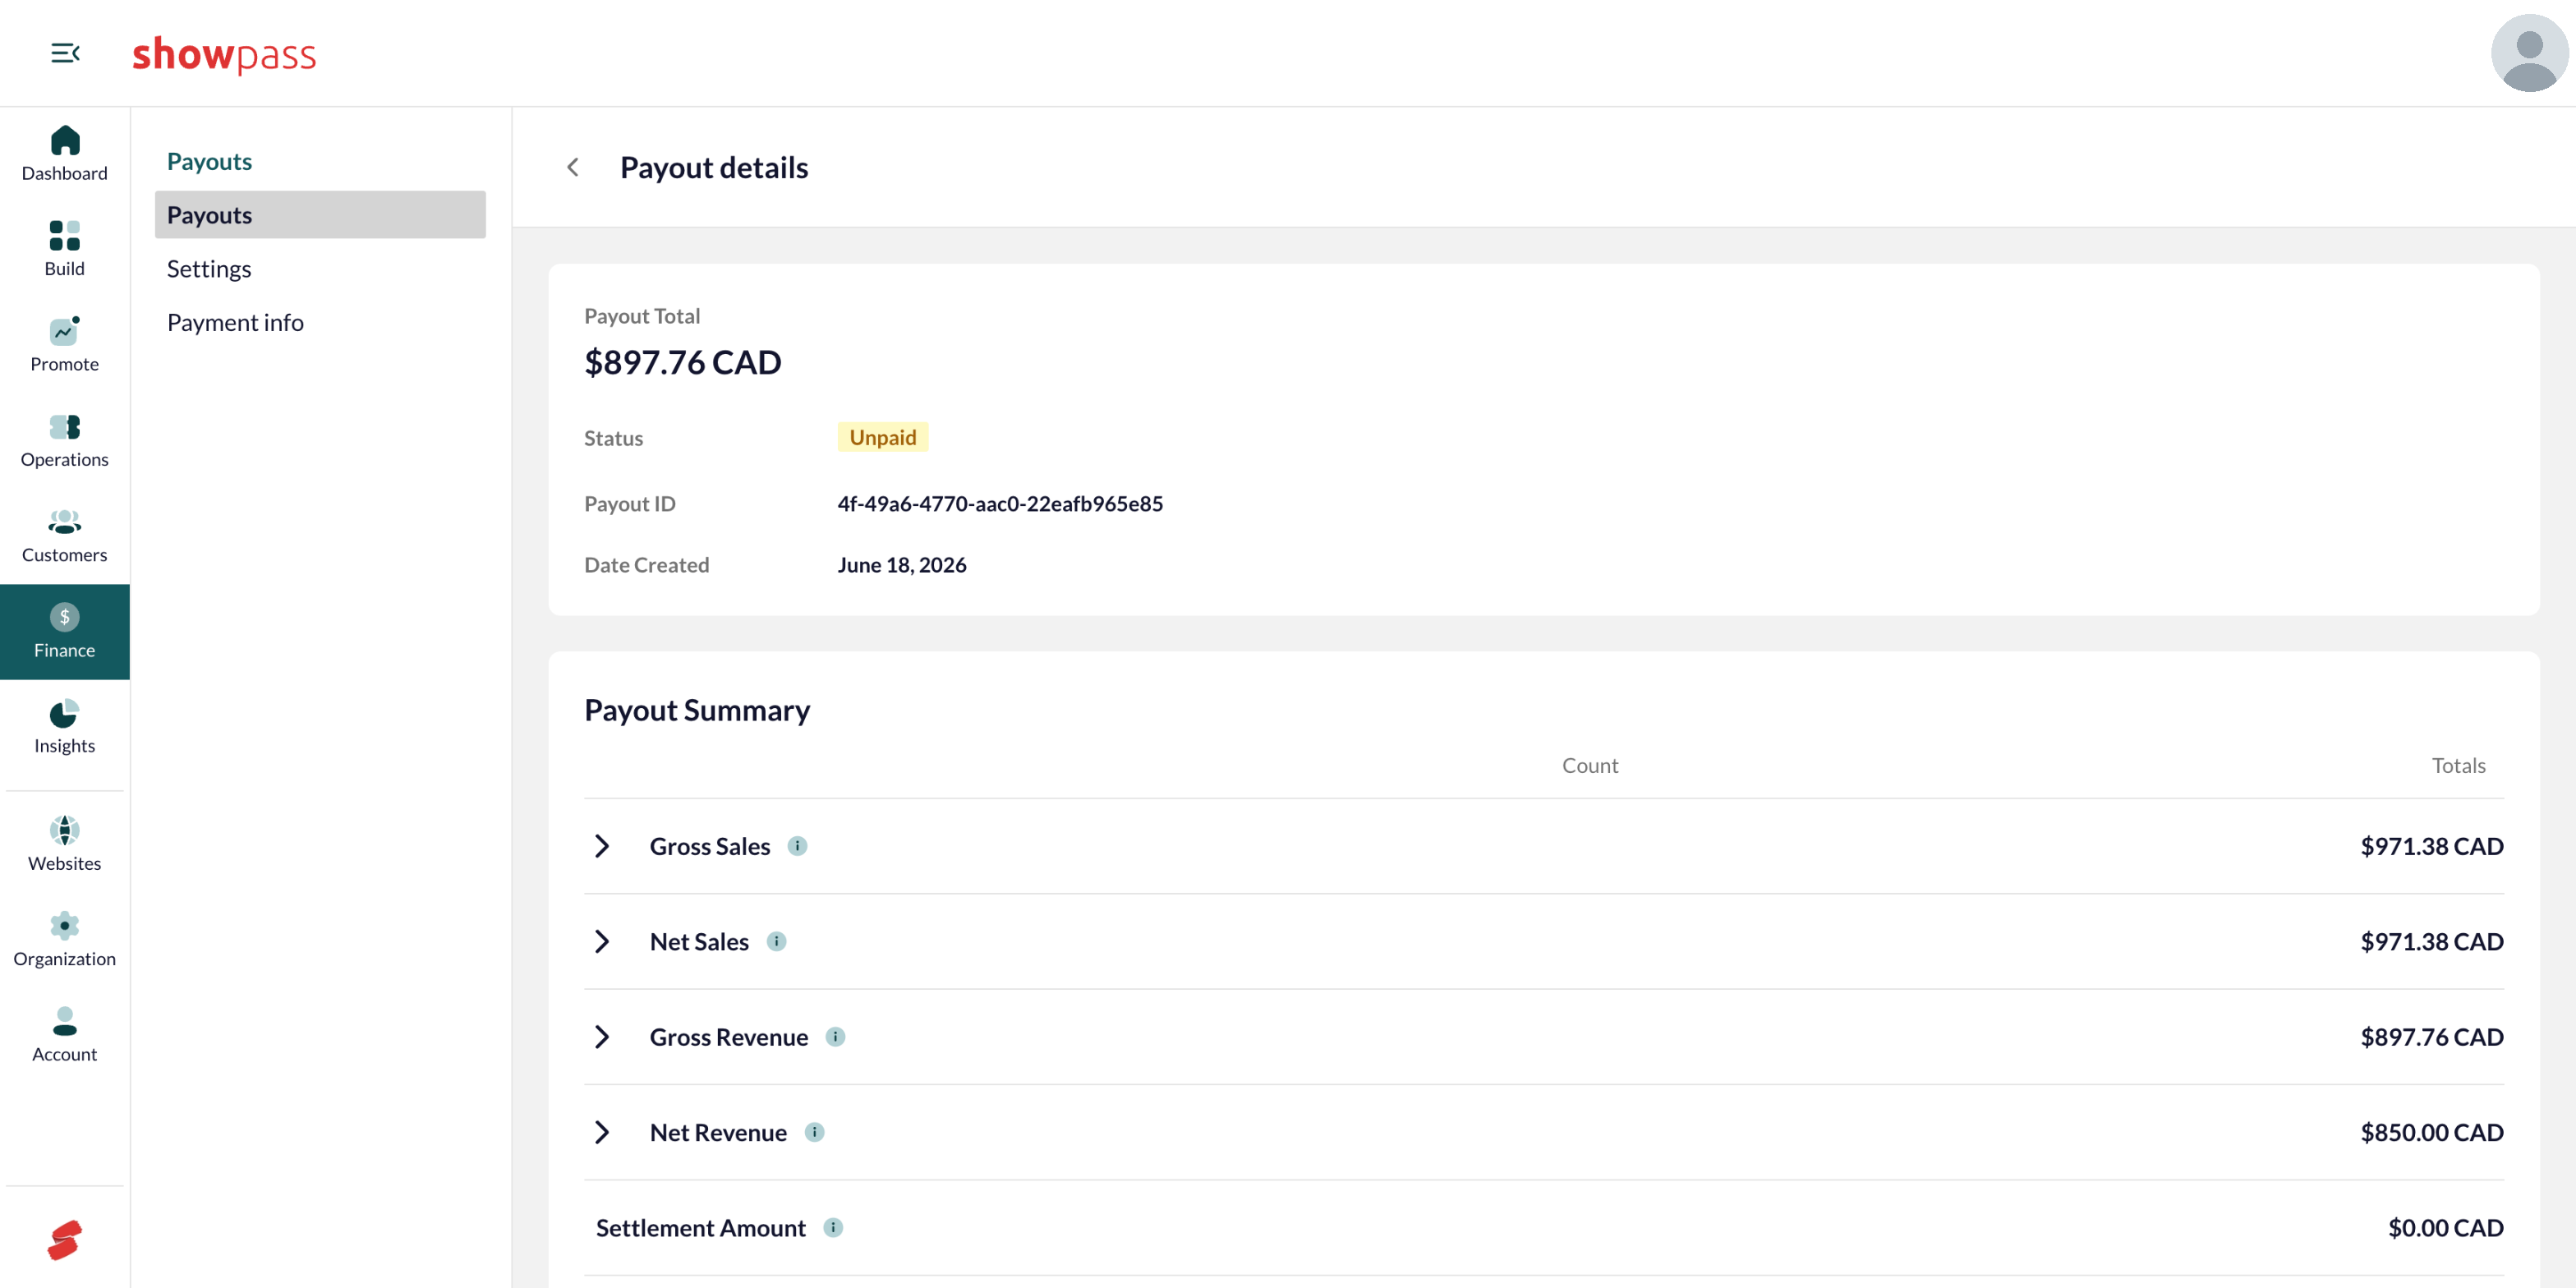The height and width of the screenshot is (1288, 2576).
Task: Click the Settlement Amount $0.00 CAD value
Action: tap(2445, 1227)
